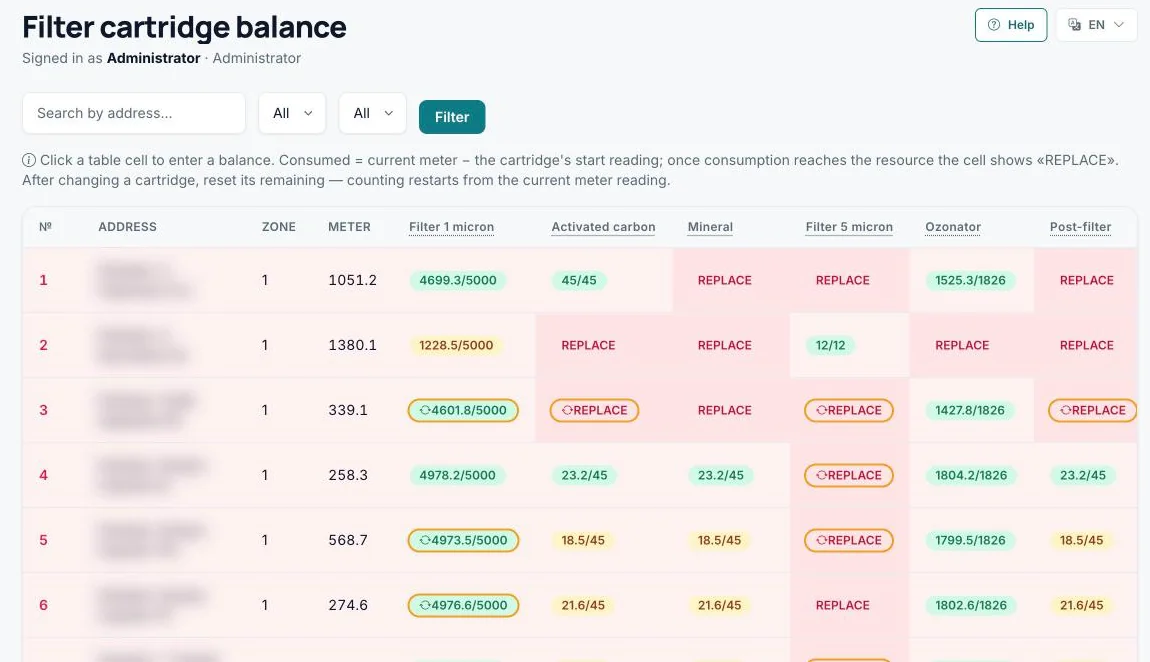
Task: Apply the teal Filter button
Action: point(452,117)
